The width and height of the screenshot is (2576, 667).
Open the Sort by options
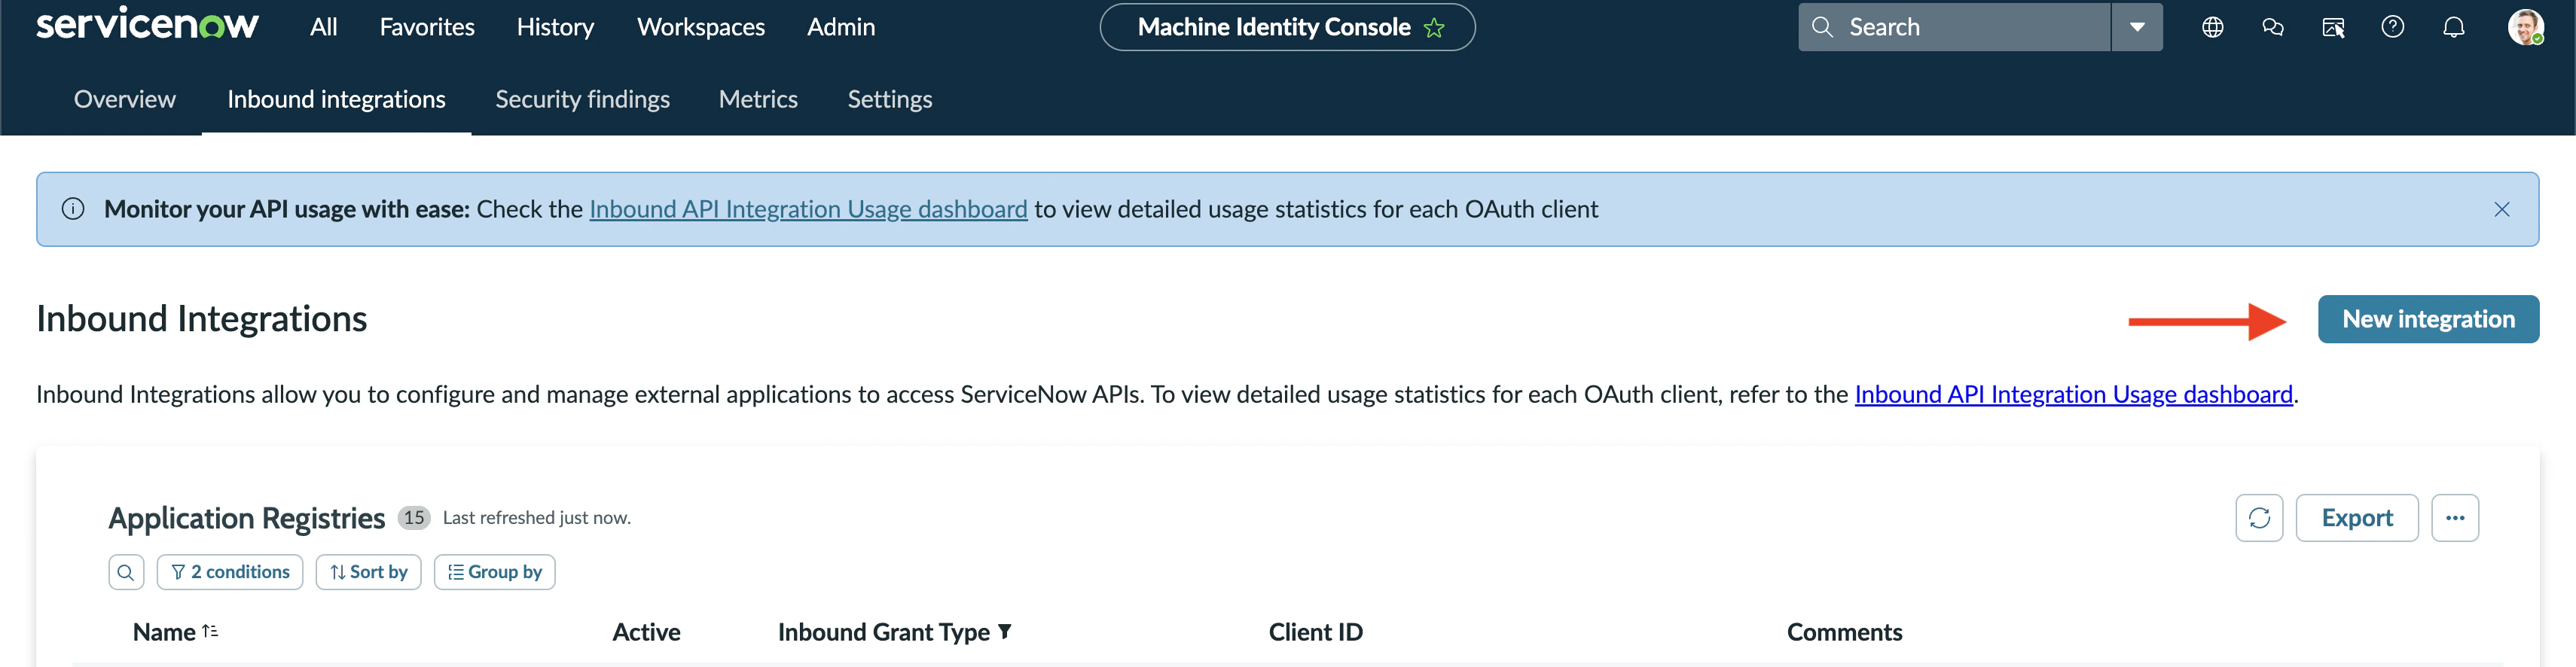click(x=368, y=572)
